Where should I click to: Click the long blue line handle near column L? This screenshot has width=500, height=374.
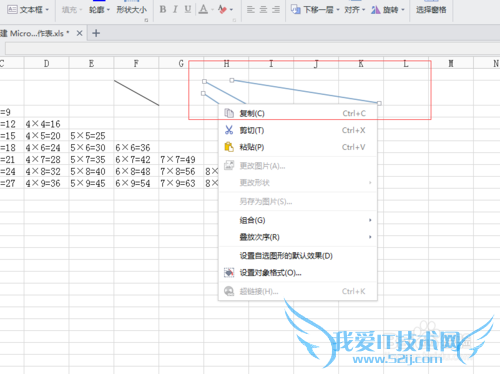pos(379,103)
